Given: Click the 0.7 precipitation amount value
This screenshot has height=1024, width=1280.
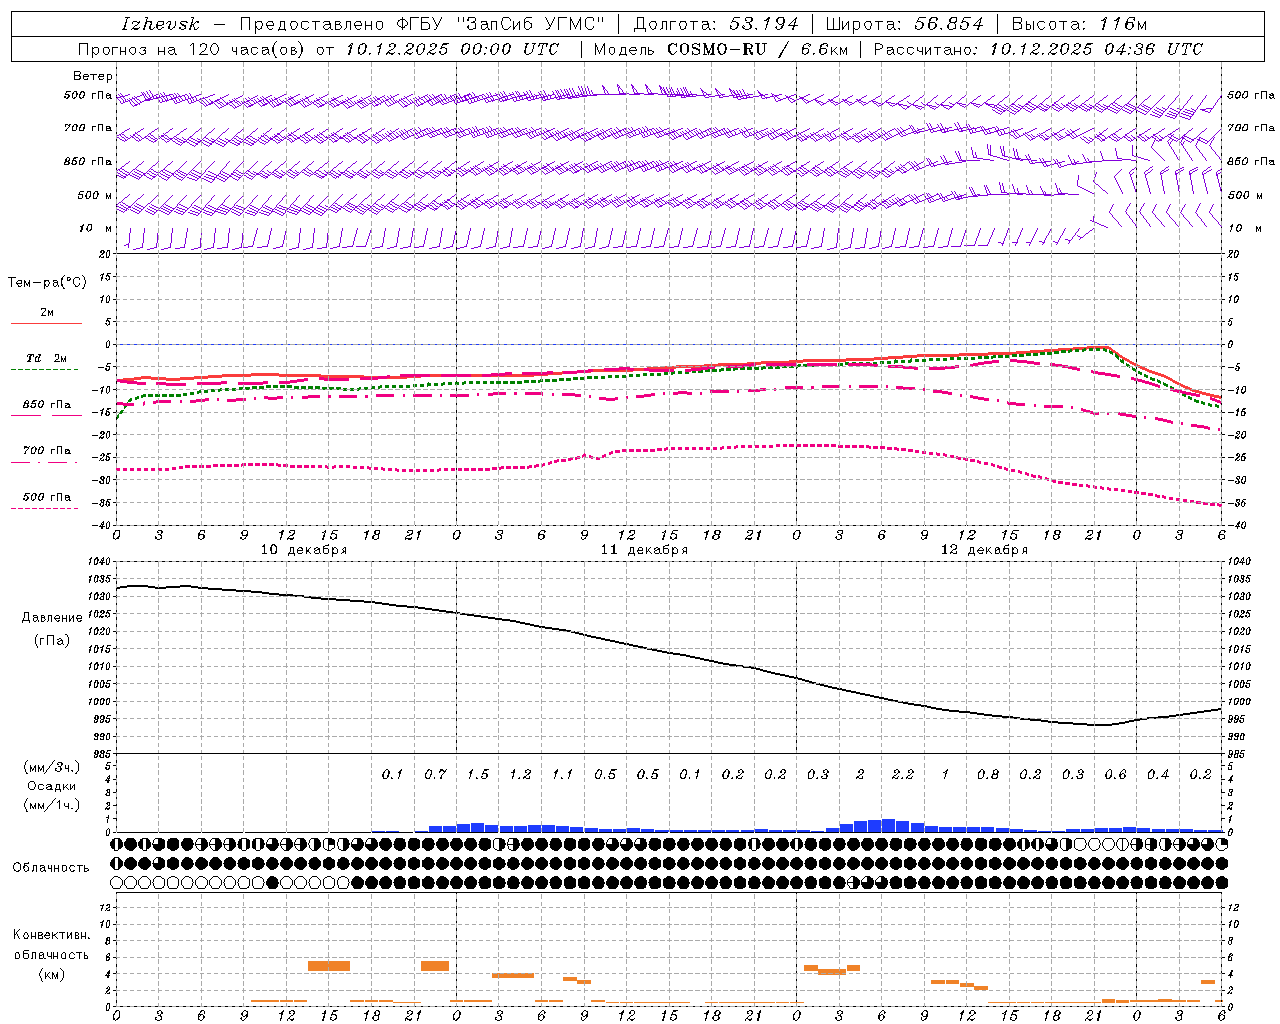Looking at the screenshot, I should 435,775.
